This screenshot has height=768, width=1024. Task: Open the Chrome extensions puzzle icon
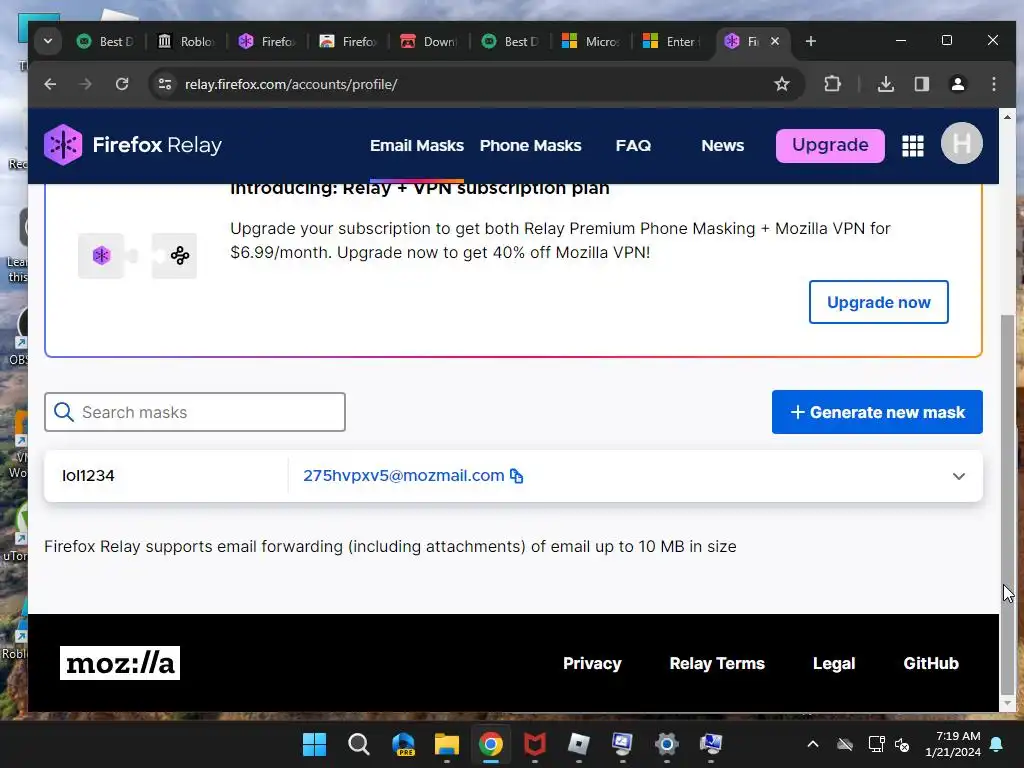832,84
